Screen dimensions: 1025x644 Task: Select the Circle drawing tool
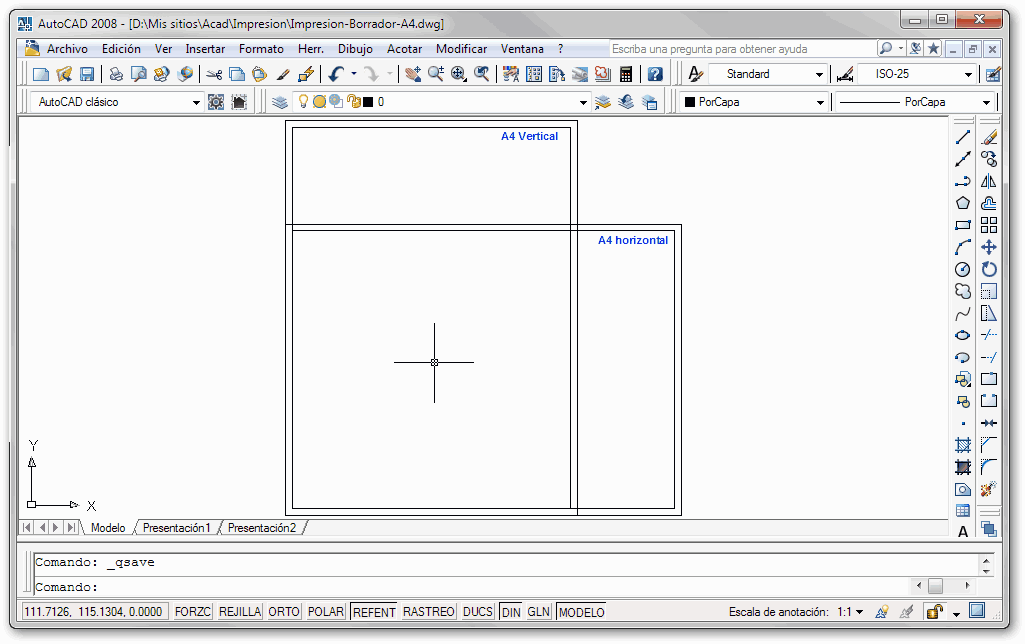pyautogui.click(x=963, y=269)
